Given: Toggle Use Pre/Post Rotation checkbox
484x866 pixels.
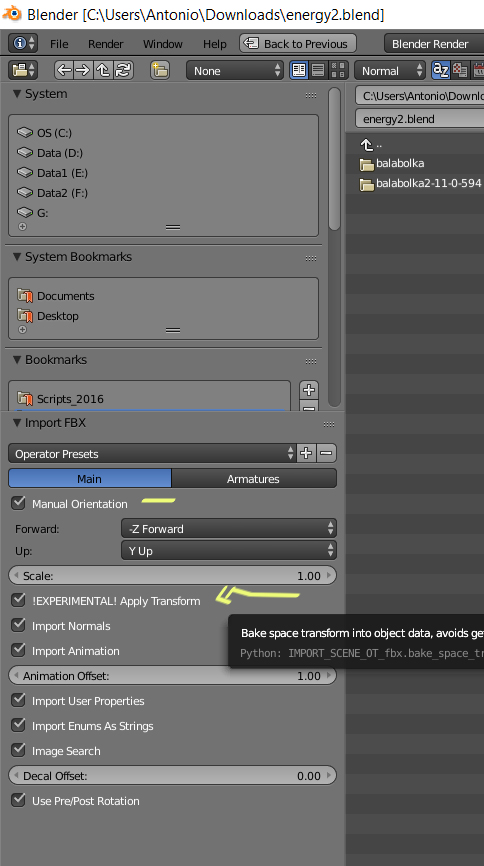Looking at the screenshot, I should pos(19,800).
